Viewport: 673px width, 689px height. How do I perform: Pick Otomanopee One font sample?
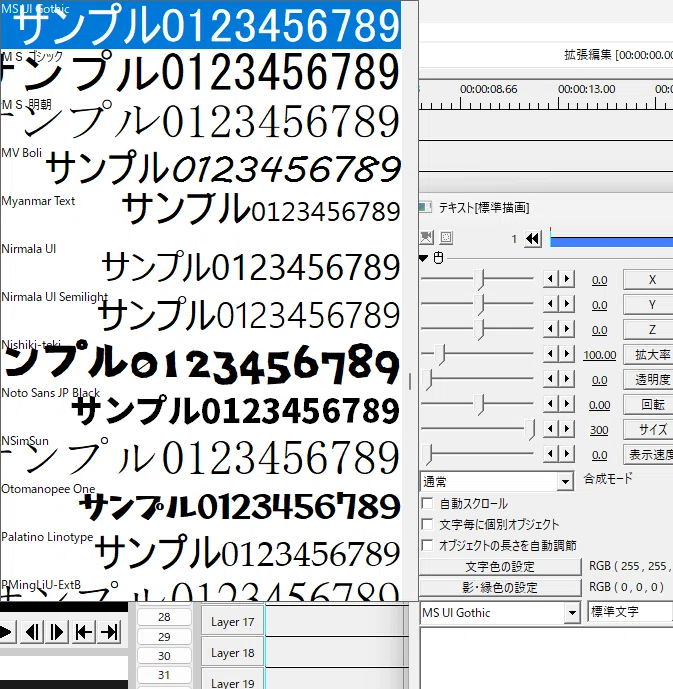click(201, 504)
